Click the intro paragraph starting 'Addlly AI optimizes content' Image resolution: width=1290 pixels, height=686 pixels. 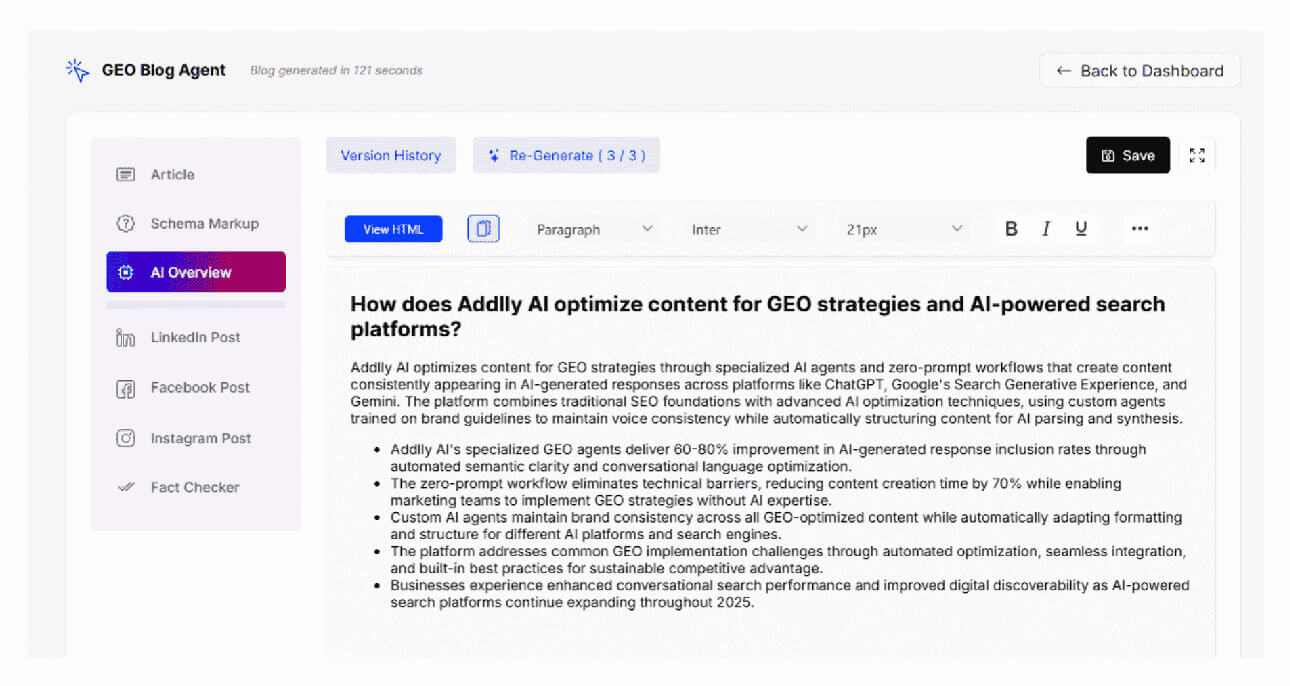(769, 393)
